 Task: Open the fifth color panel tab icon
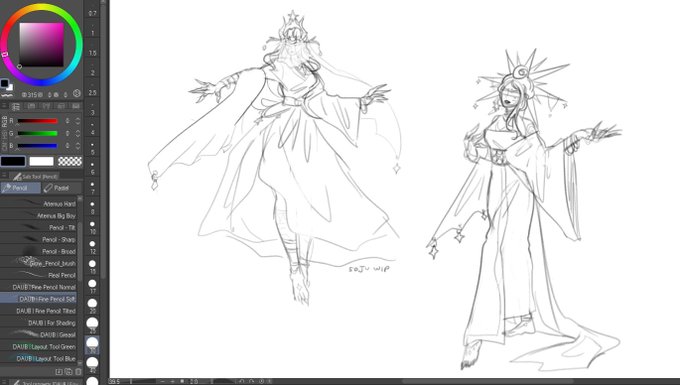pos(75,106)
